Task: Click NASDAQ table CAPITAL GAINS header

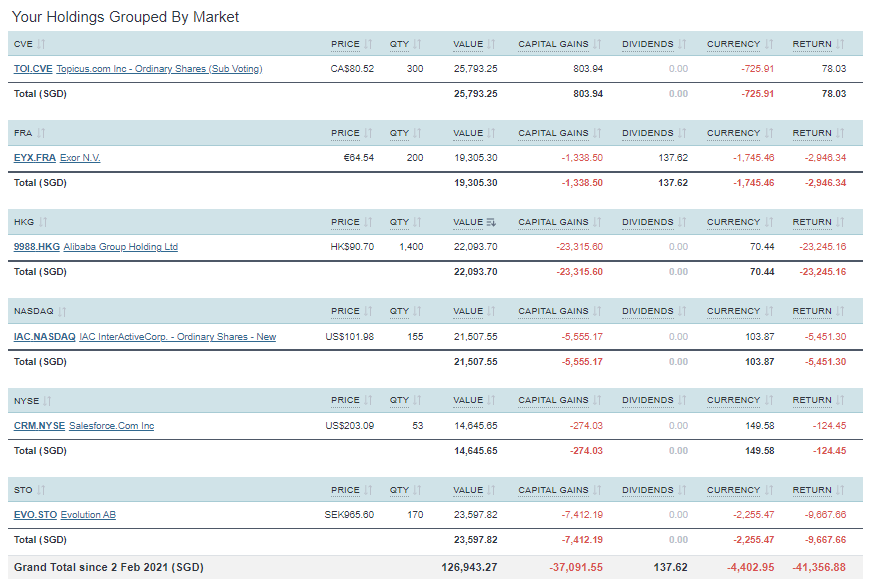Action: click(553, 311)
